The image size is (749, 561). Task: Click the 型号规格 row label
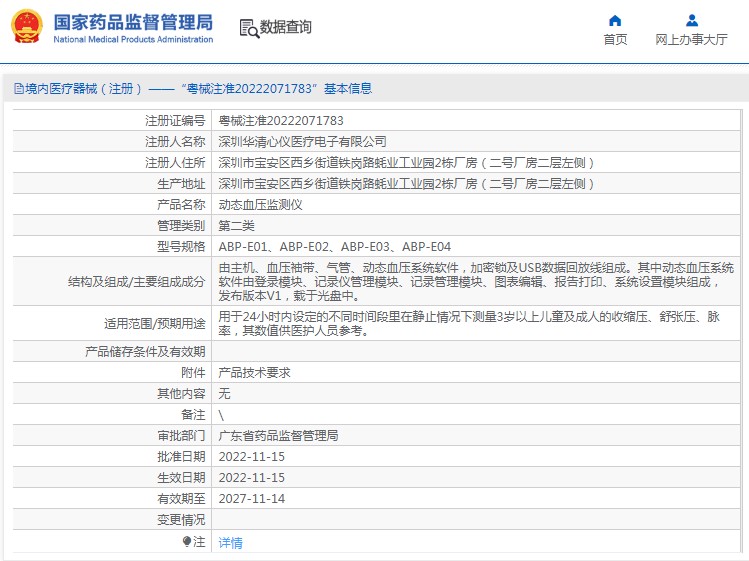pos(181,247)
